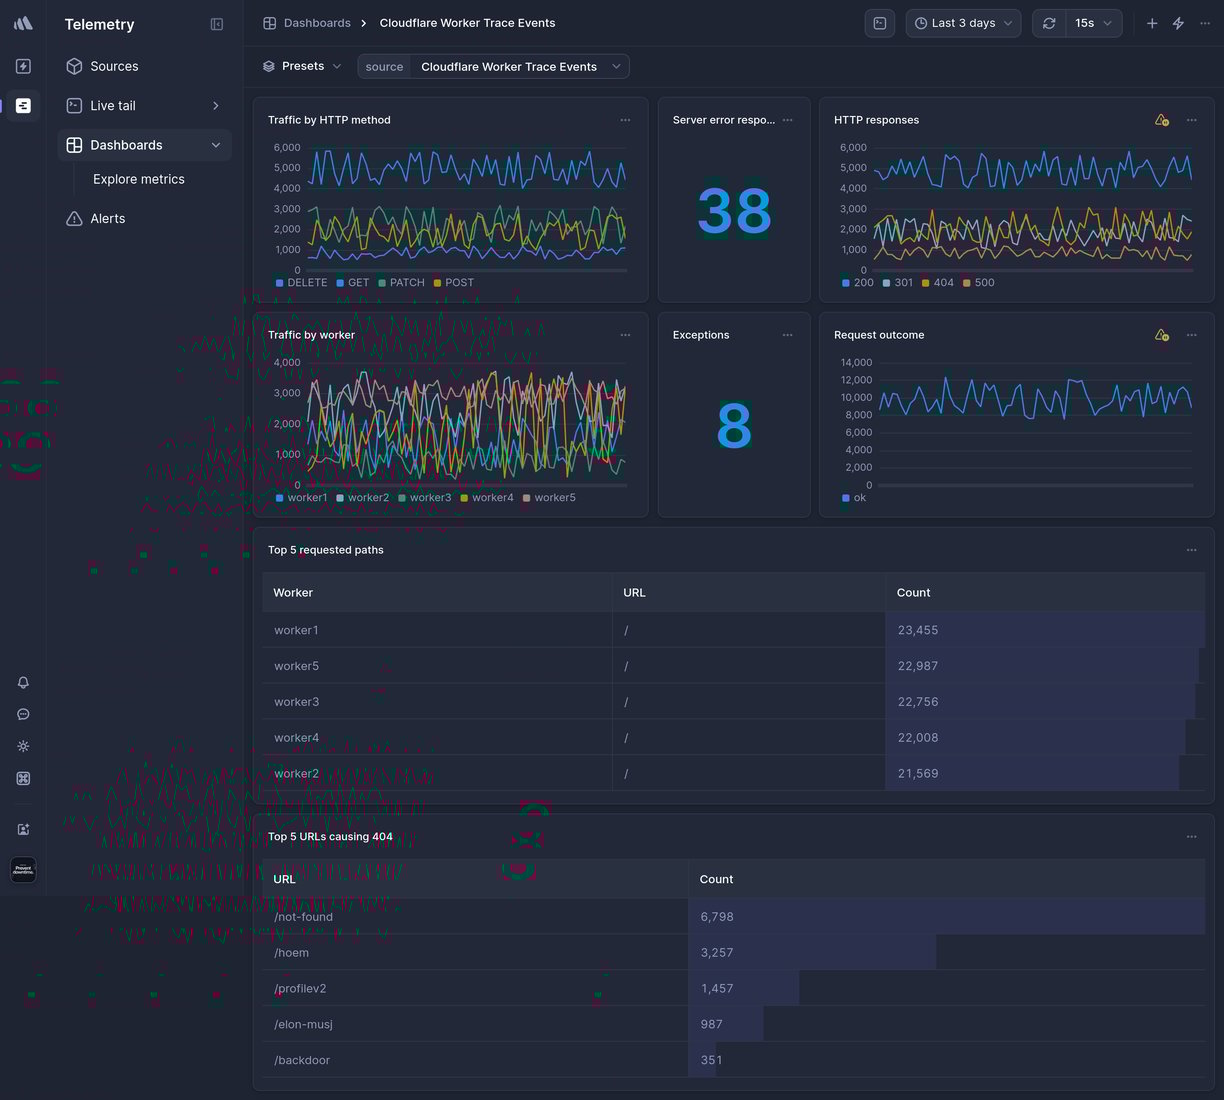
Task: Open Top 5 URLs causing 404 options
Action: (1191, 837)
